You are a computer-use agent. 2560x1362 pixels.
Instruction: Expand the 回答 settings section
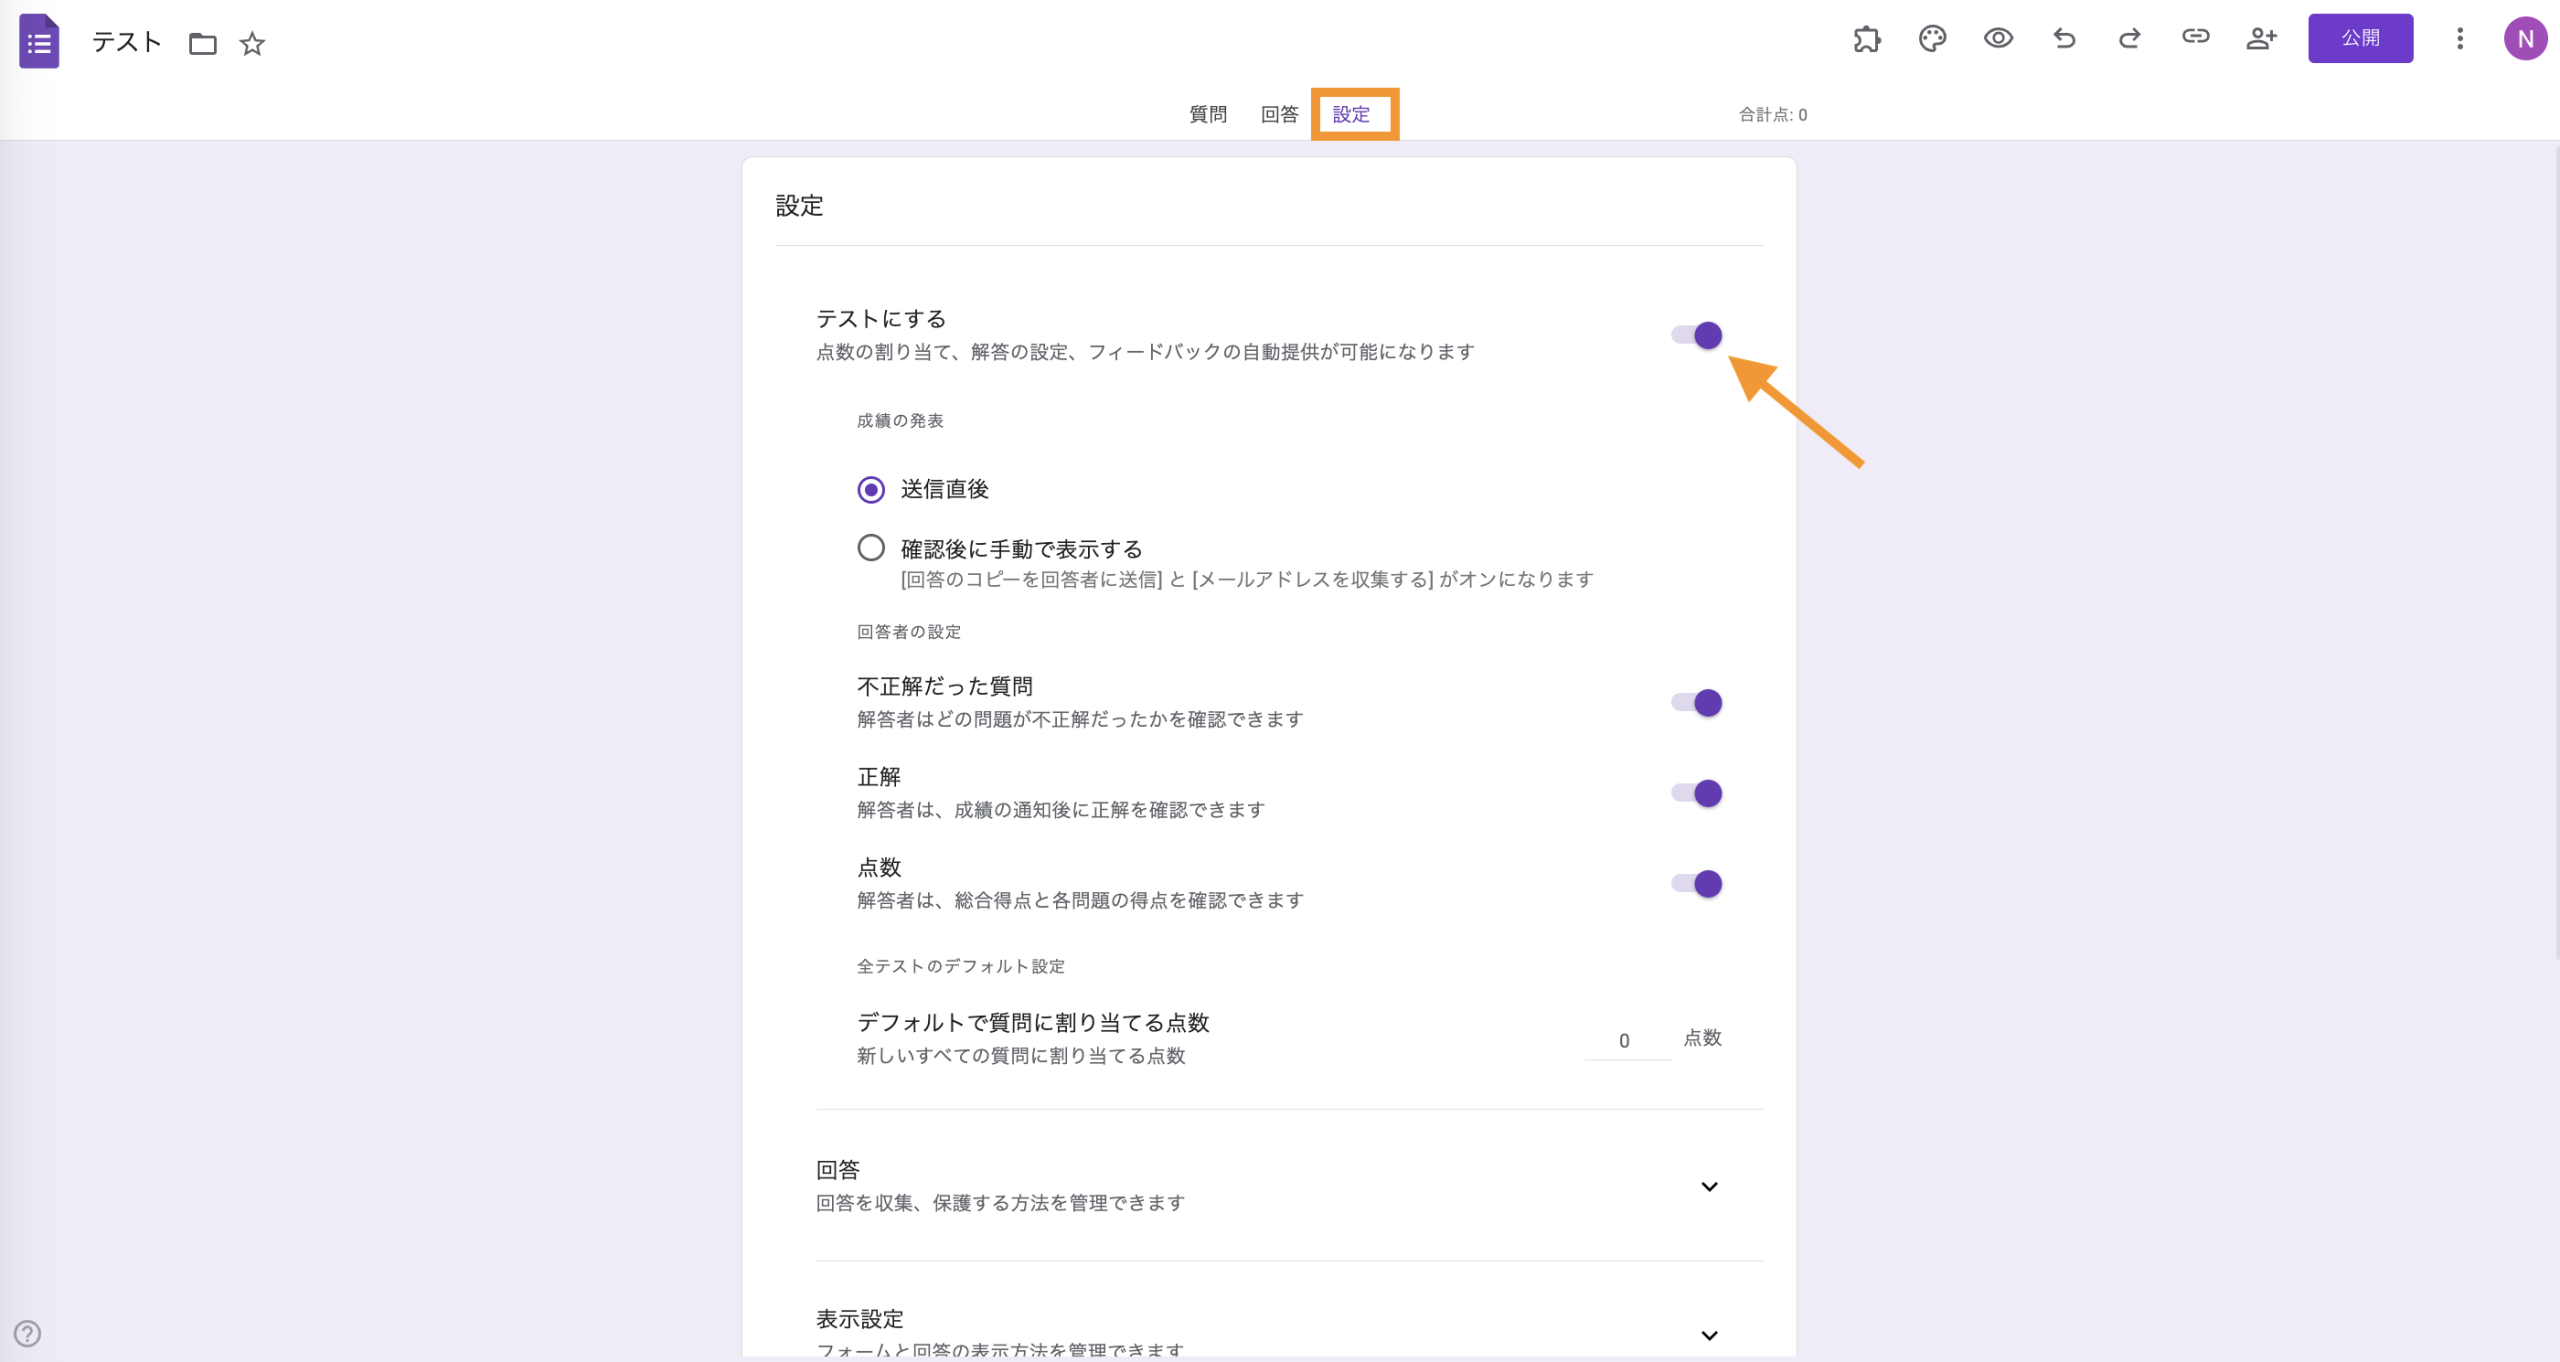pyautogui.click(x=1711, y=1186)
